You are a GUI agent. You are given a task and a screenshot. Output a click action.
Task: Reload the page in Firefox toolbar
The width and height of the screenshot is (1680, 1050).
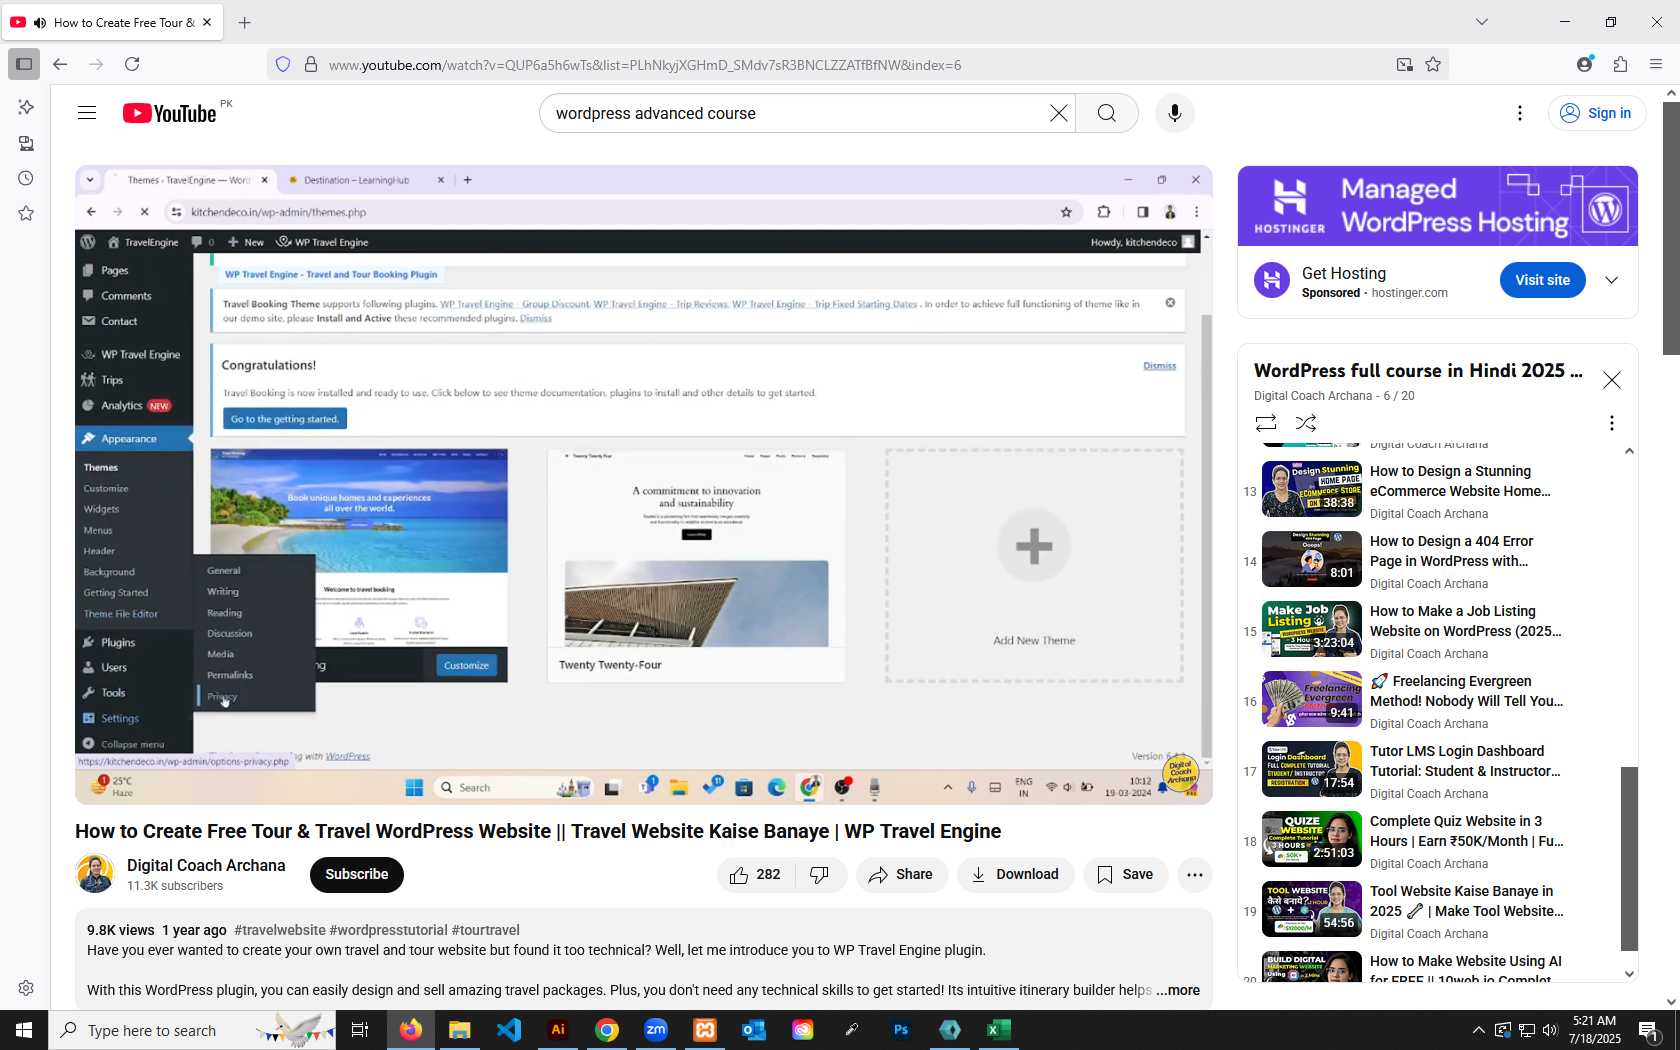click(132, 64)
